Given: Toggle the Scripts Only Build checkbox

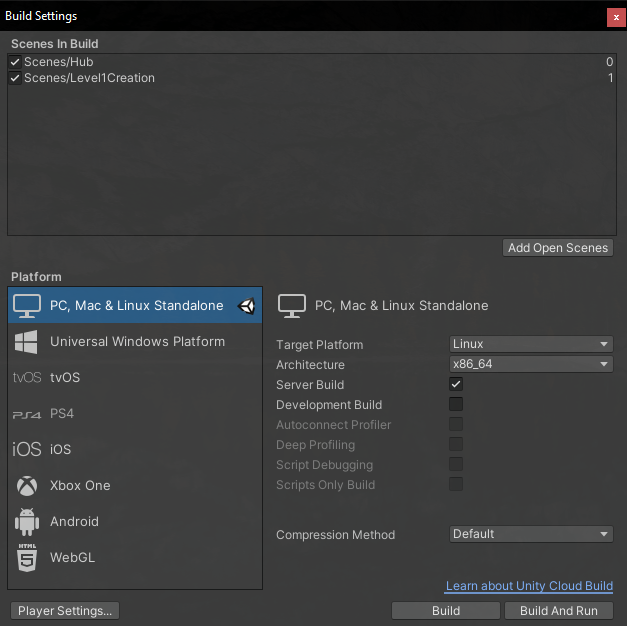Looking at the screenshot, I should tap(456, 484).
